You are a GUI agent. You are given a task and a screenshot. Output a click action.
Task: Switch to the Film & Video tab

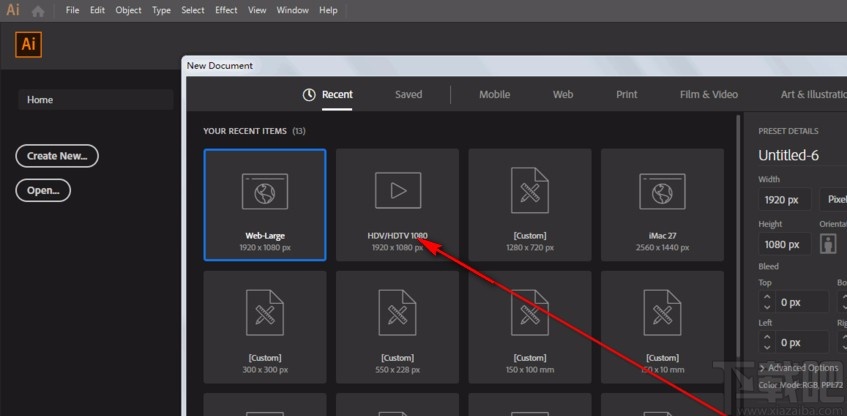click(x=709, y=95)
